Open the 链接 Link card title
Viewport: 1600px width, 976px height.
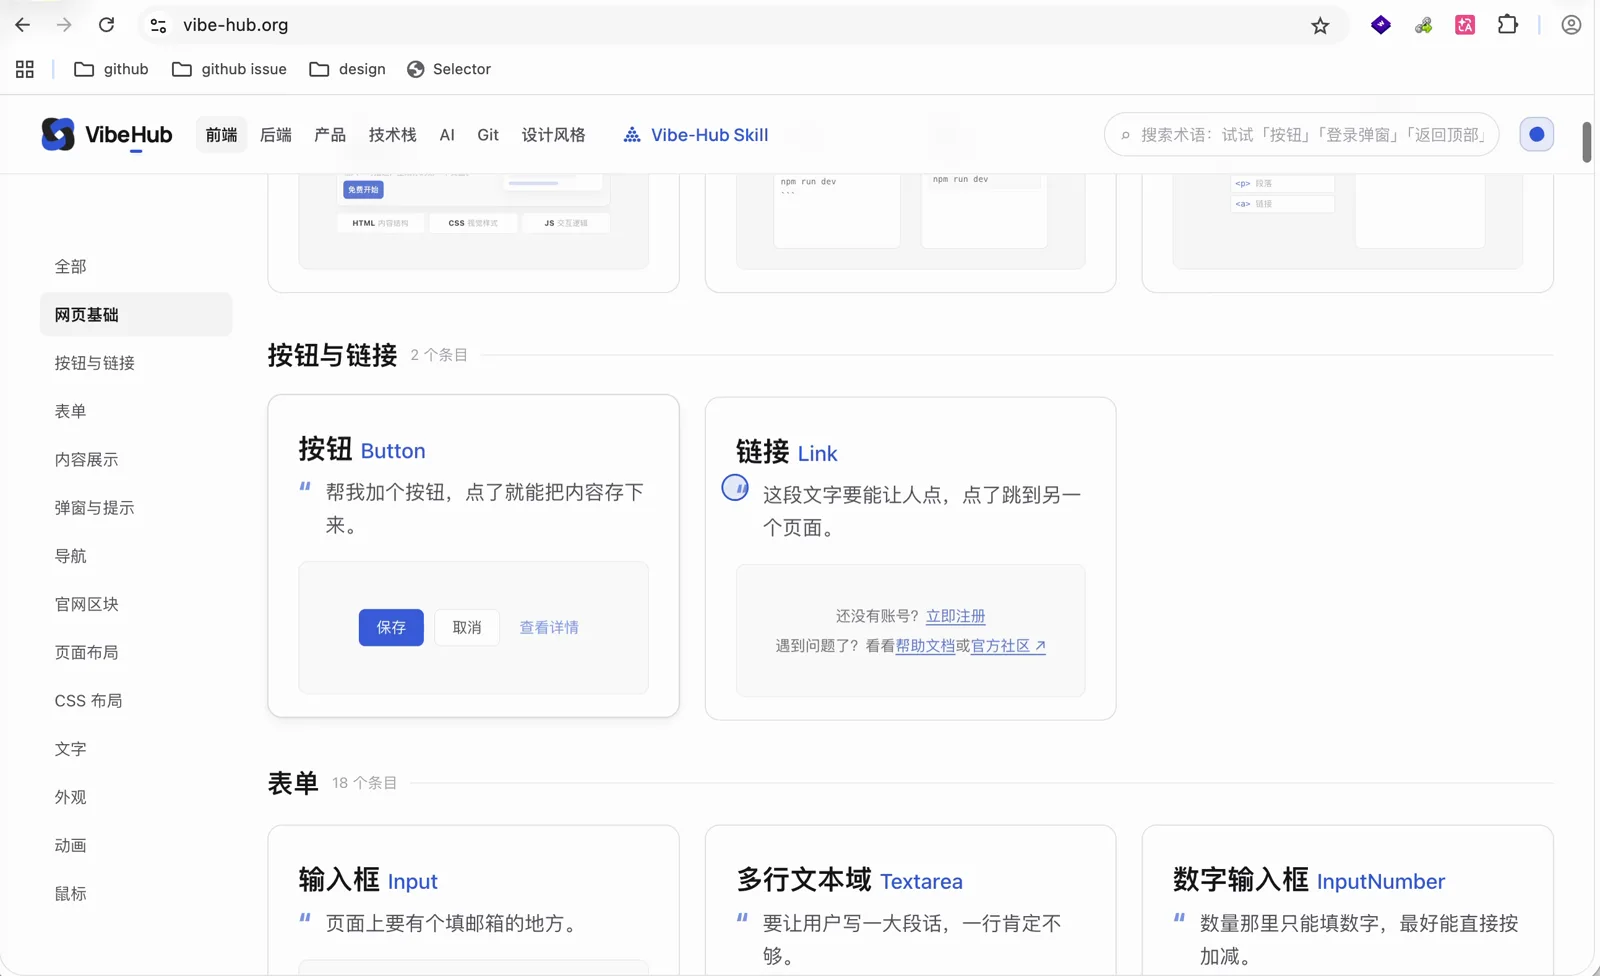(x=787, y=452)
